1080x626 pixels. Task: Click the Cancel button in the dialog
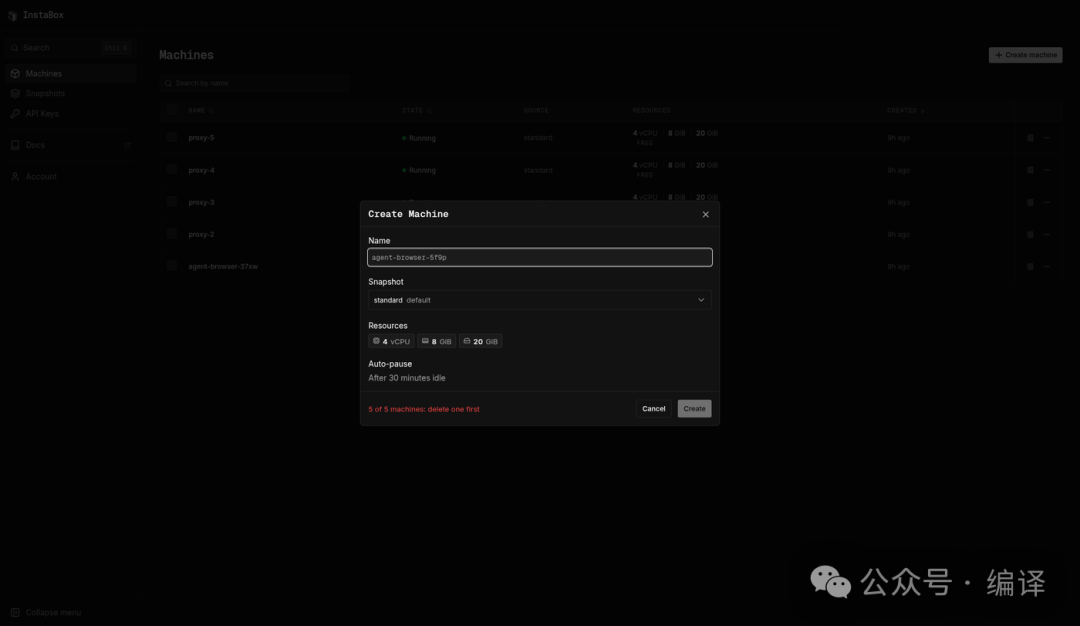[654, 409]
